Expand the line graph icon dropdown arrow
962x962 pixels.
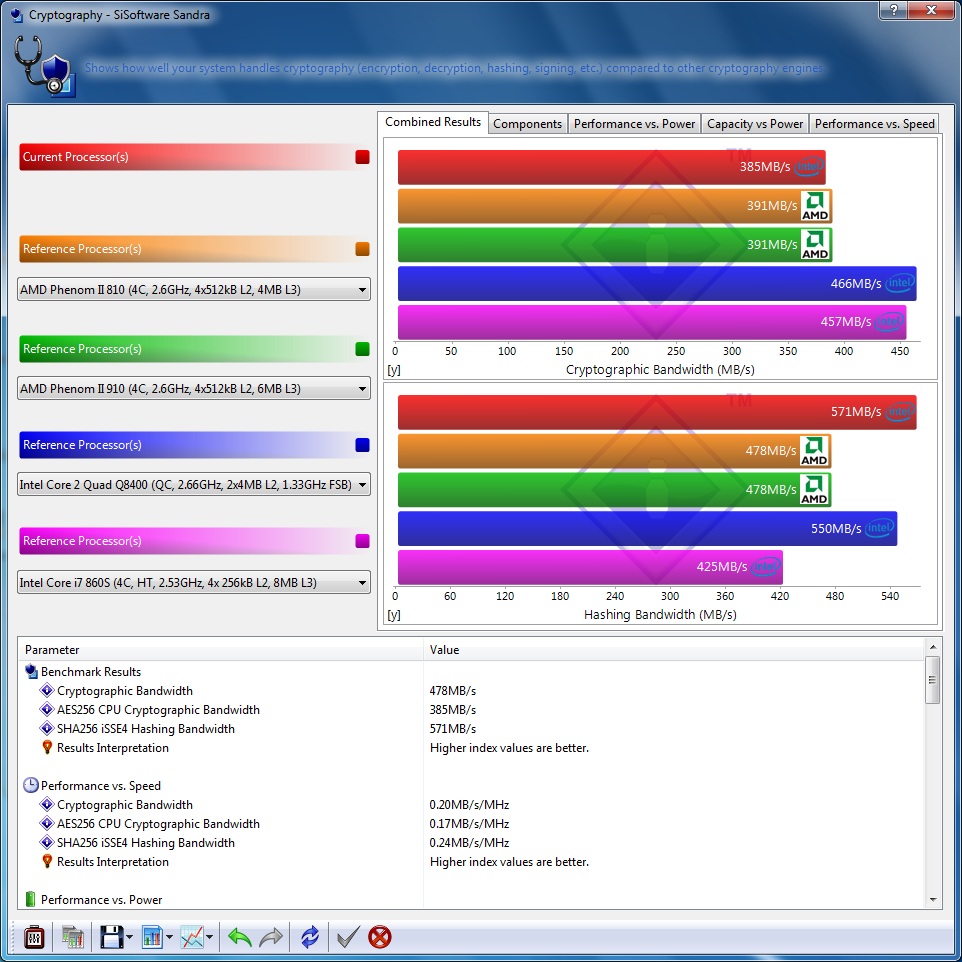click(x=210, y=937)
